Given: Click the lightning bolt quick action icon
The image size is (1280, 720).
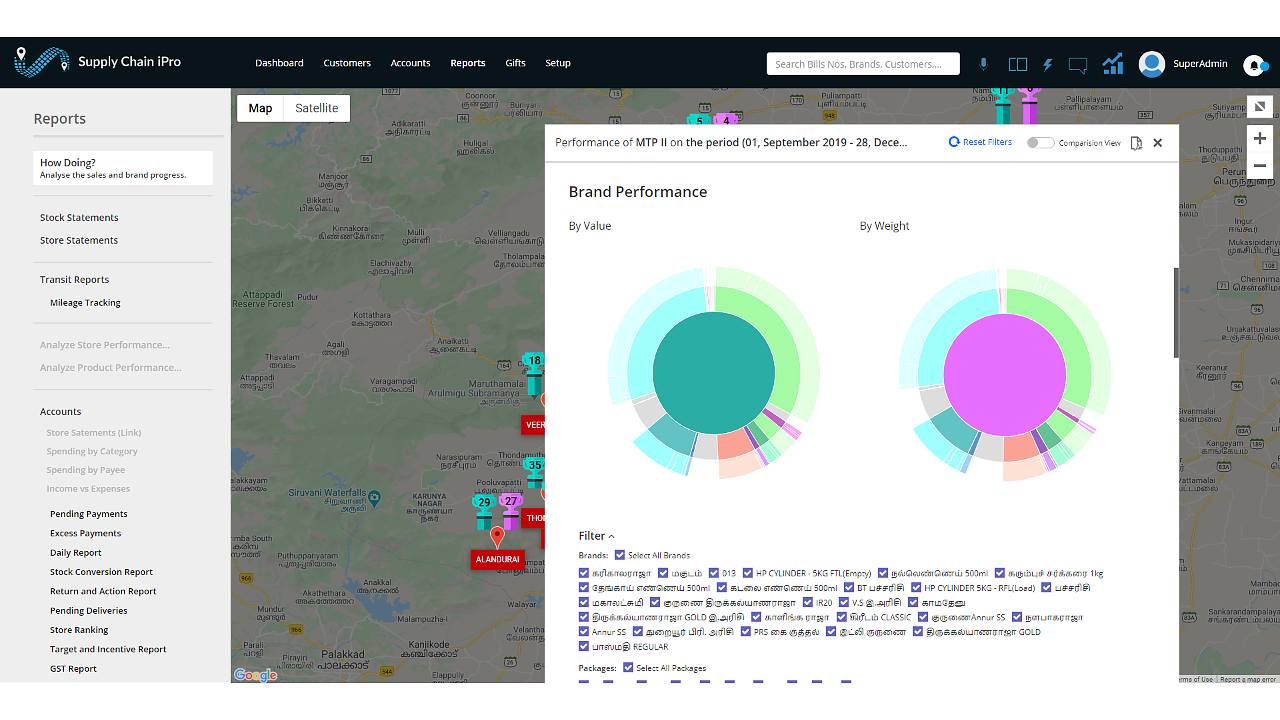Looking at the screenshot, I should pos(1048,64).
